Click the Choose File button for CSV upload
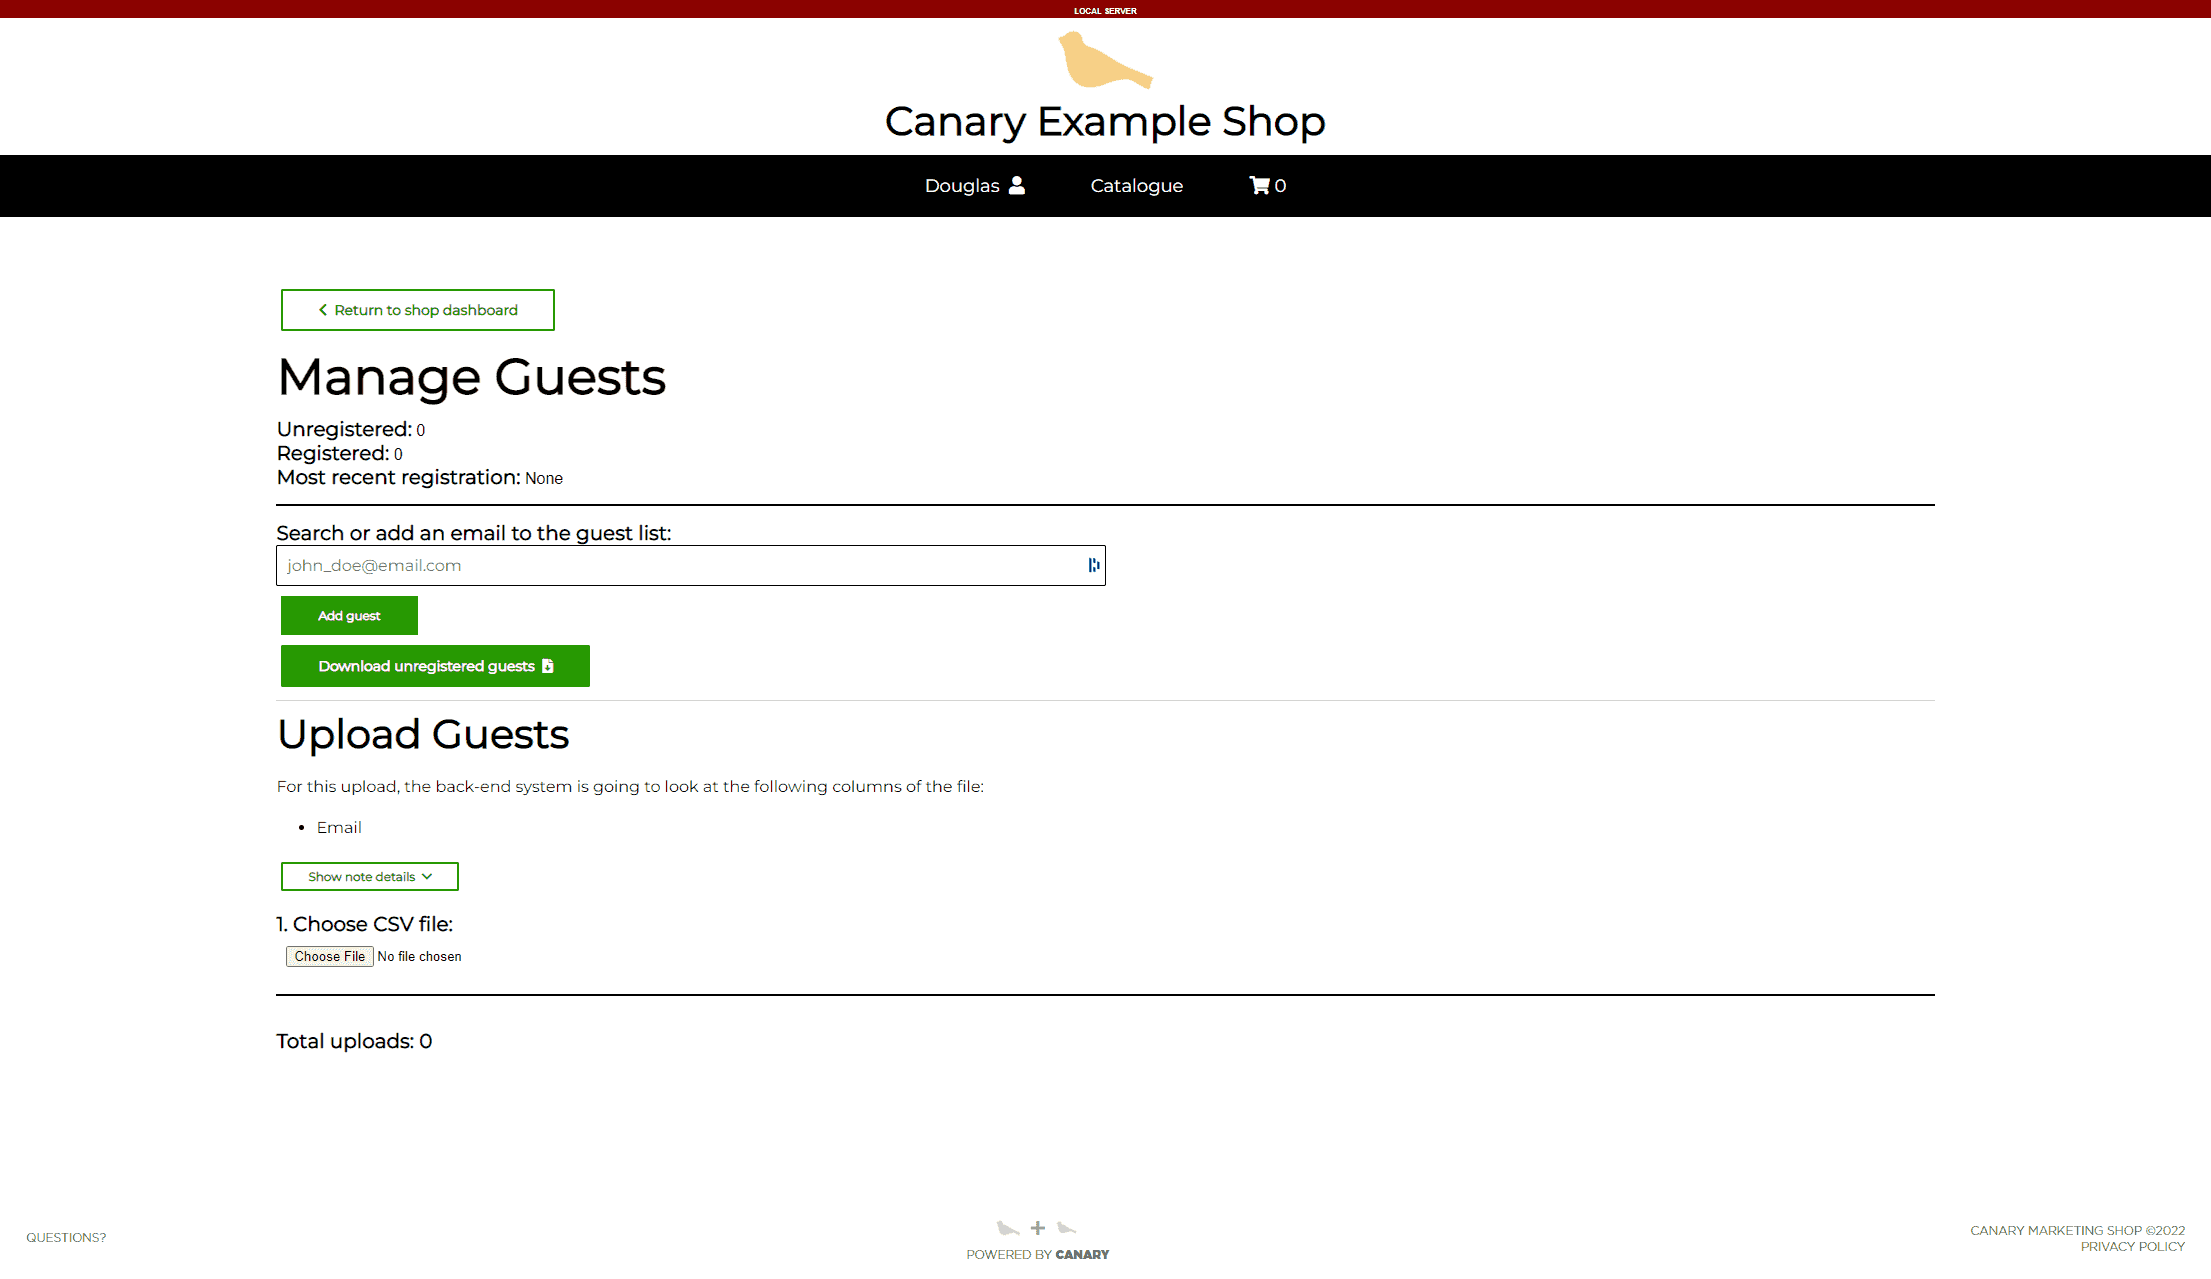Image resolution: width=2211 pixels, height=1279 pixels. click(329, 956)
